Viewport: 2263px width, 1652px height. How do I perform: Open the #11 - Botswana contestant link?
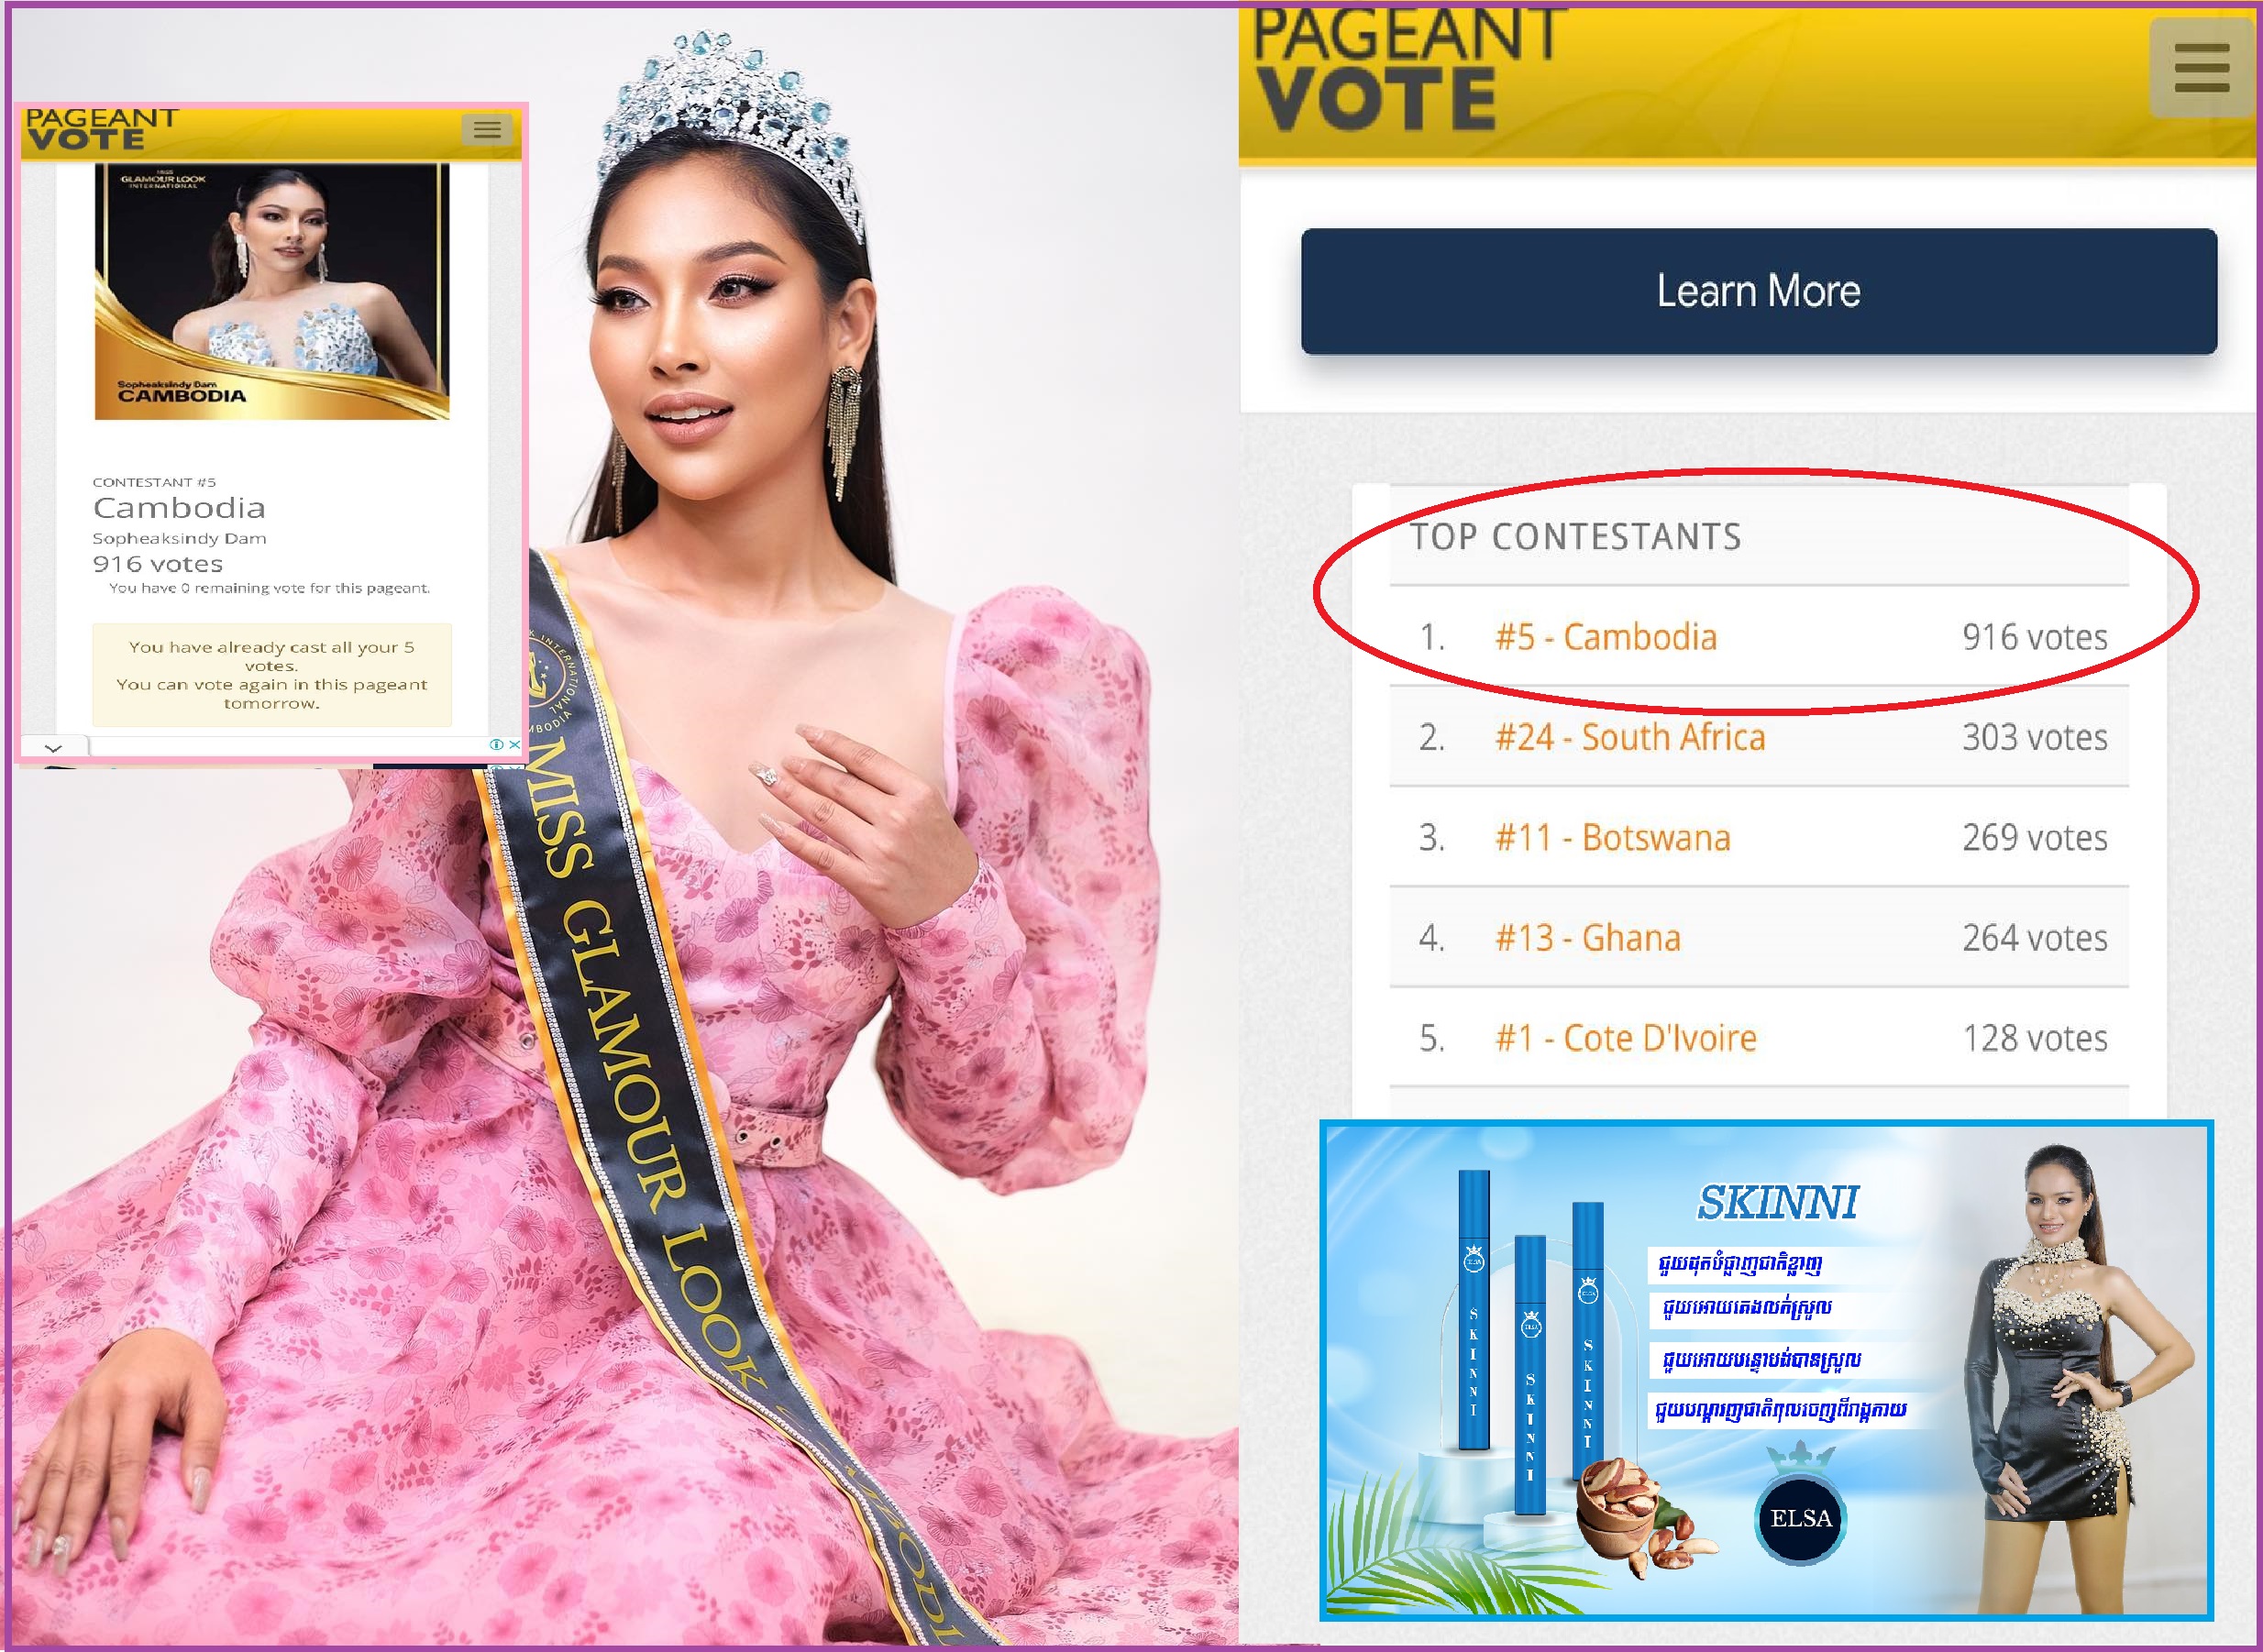click(1612, 837)
